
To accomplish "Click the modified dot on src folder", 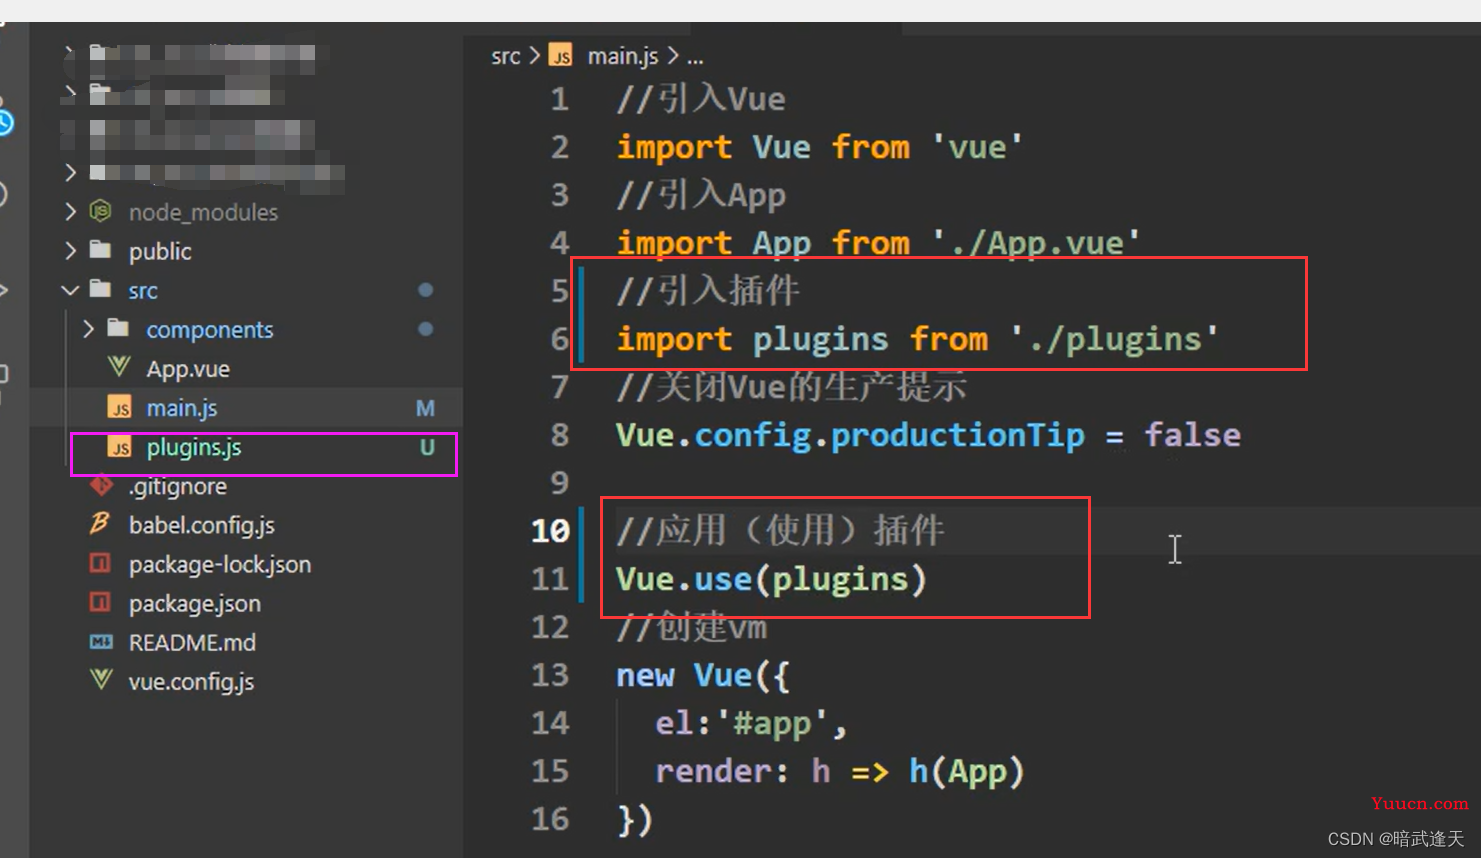I will click(426, 290).
